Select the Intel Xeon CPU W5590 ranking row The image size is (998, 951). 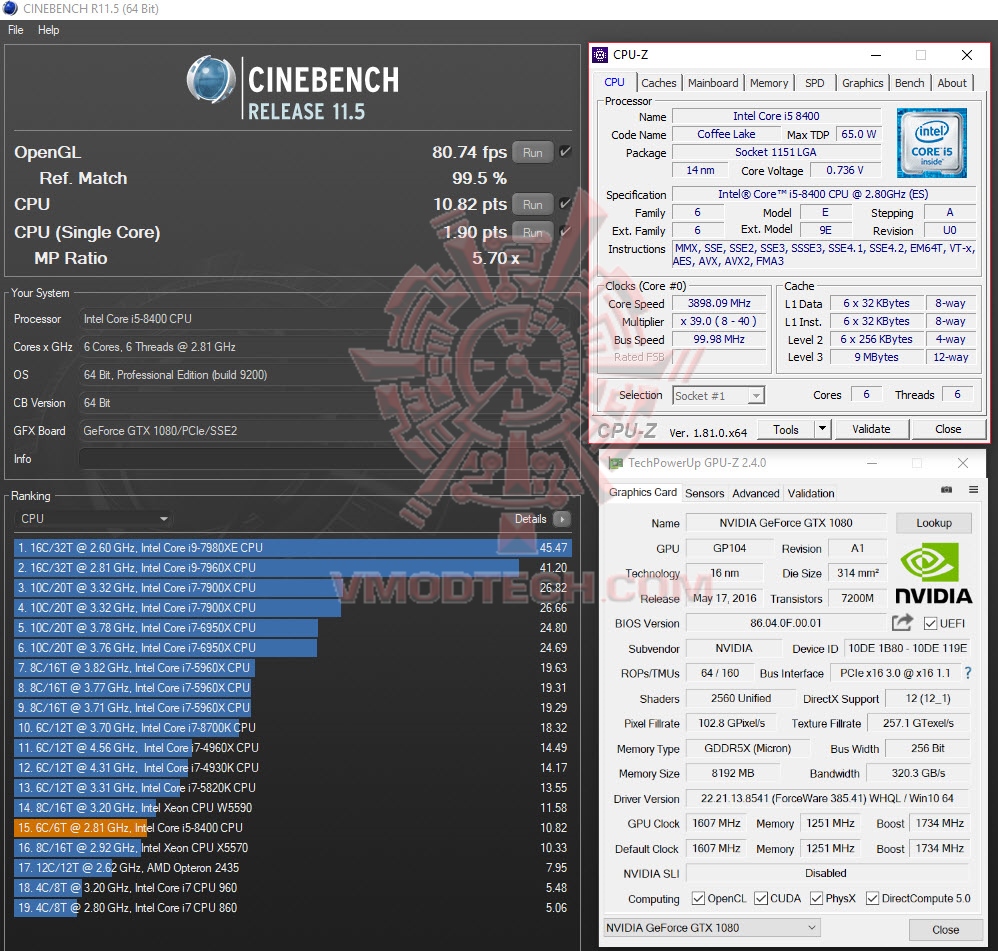[x=292, y=808]
